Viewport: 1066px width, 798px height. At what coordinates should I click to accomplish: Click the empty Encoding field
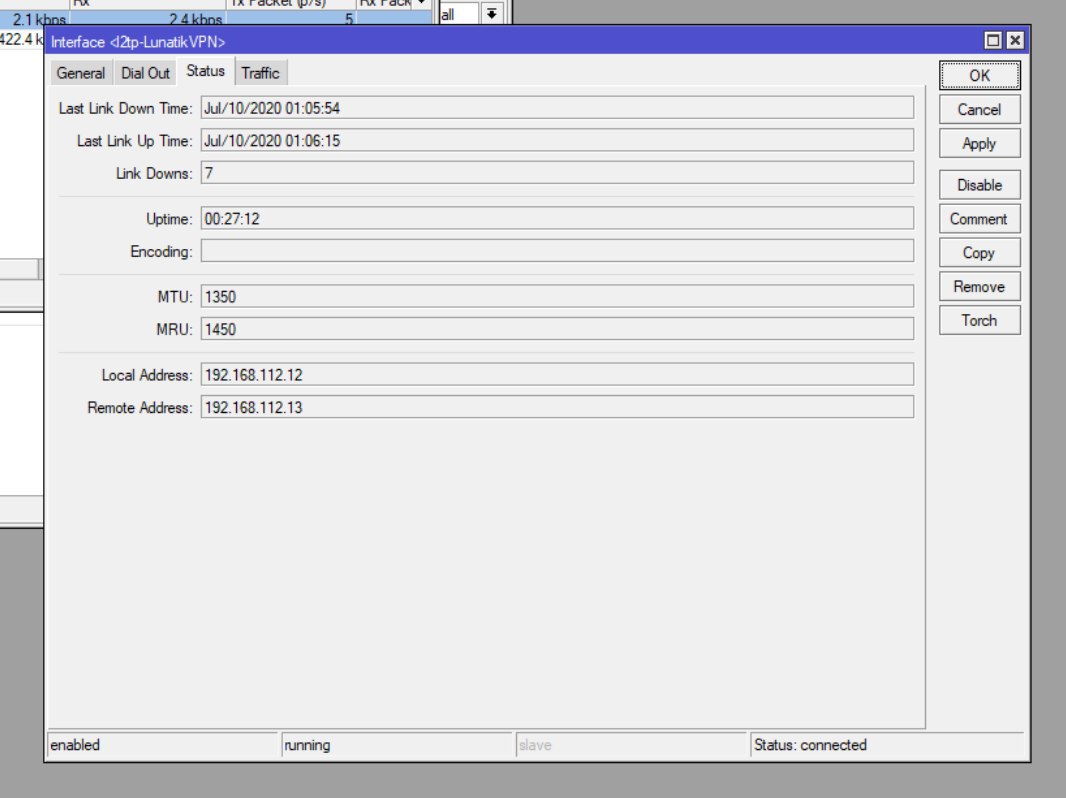tap(557, 251)
